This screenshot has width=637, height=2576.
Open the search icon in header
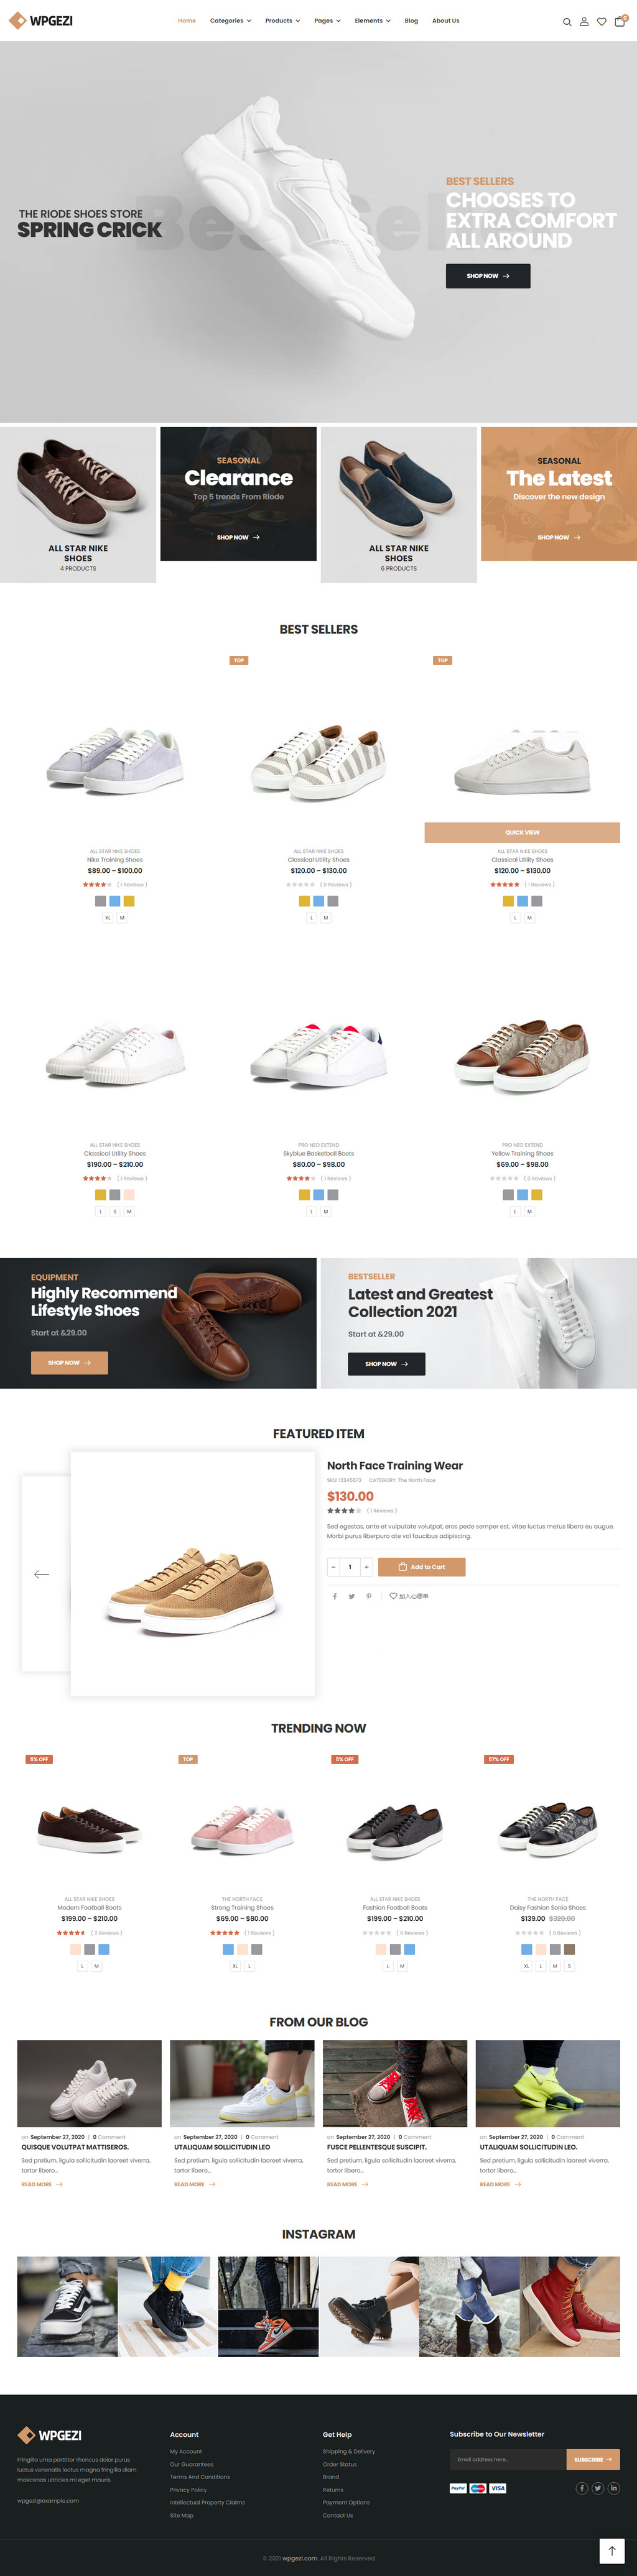coord(567,21)
